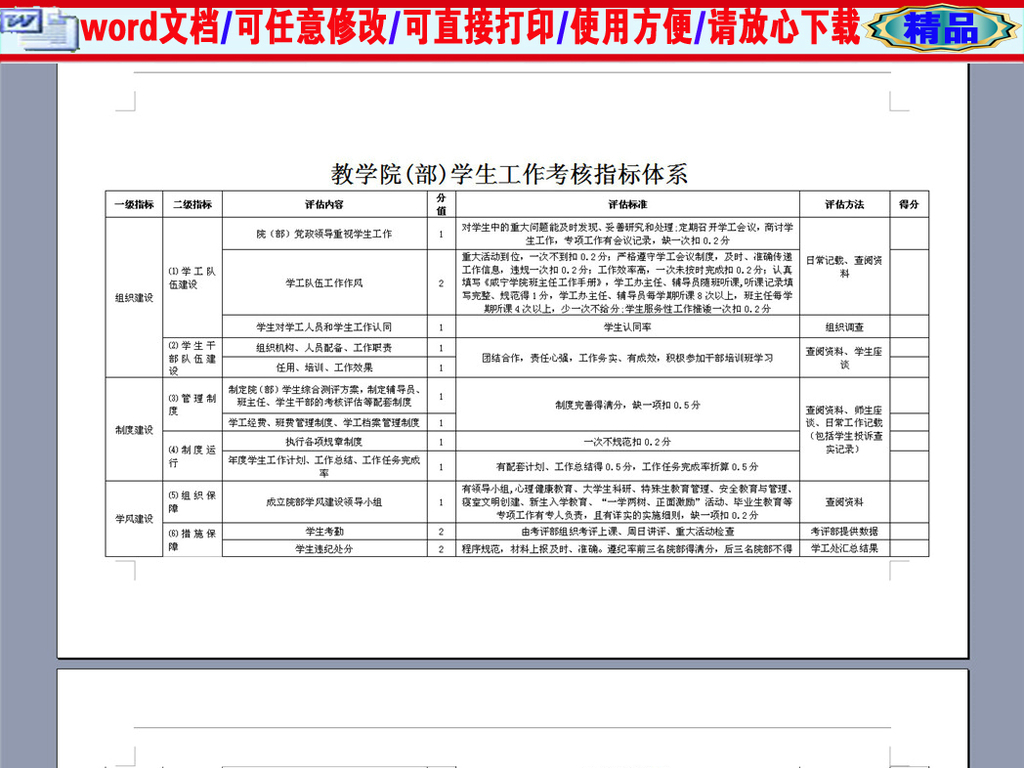Click the 组织建设 first-level cell
This screenshot has height=768, width=1024.
click(x=134, y=297)
